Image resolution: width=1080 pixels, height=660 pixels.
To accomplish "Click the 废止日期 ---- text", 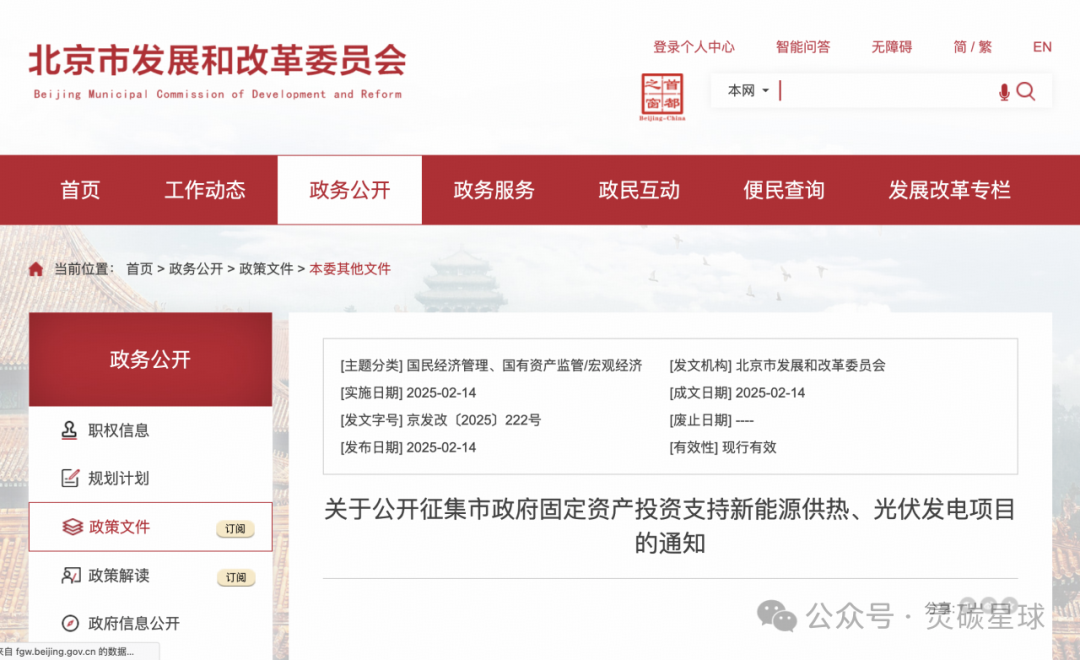I will (x=712, y=420).
